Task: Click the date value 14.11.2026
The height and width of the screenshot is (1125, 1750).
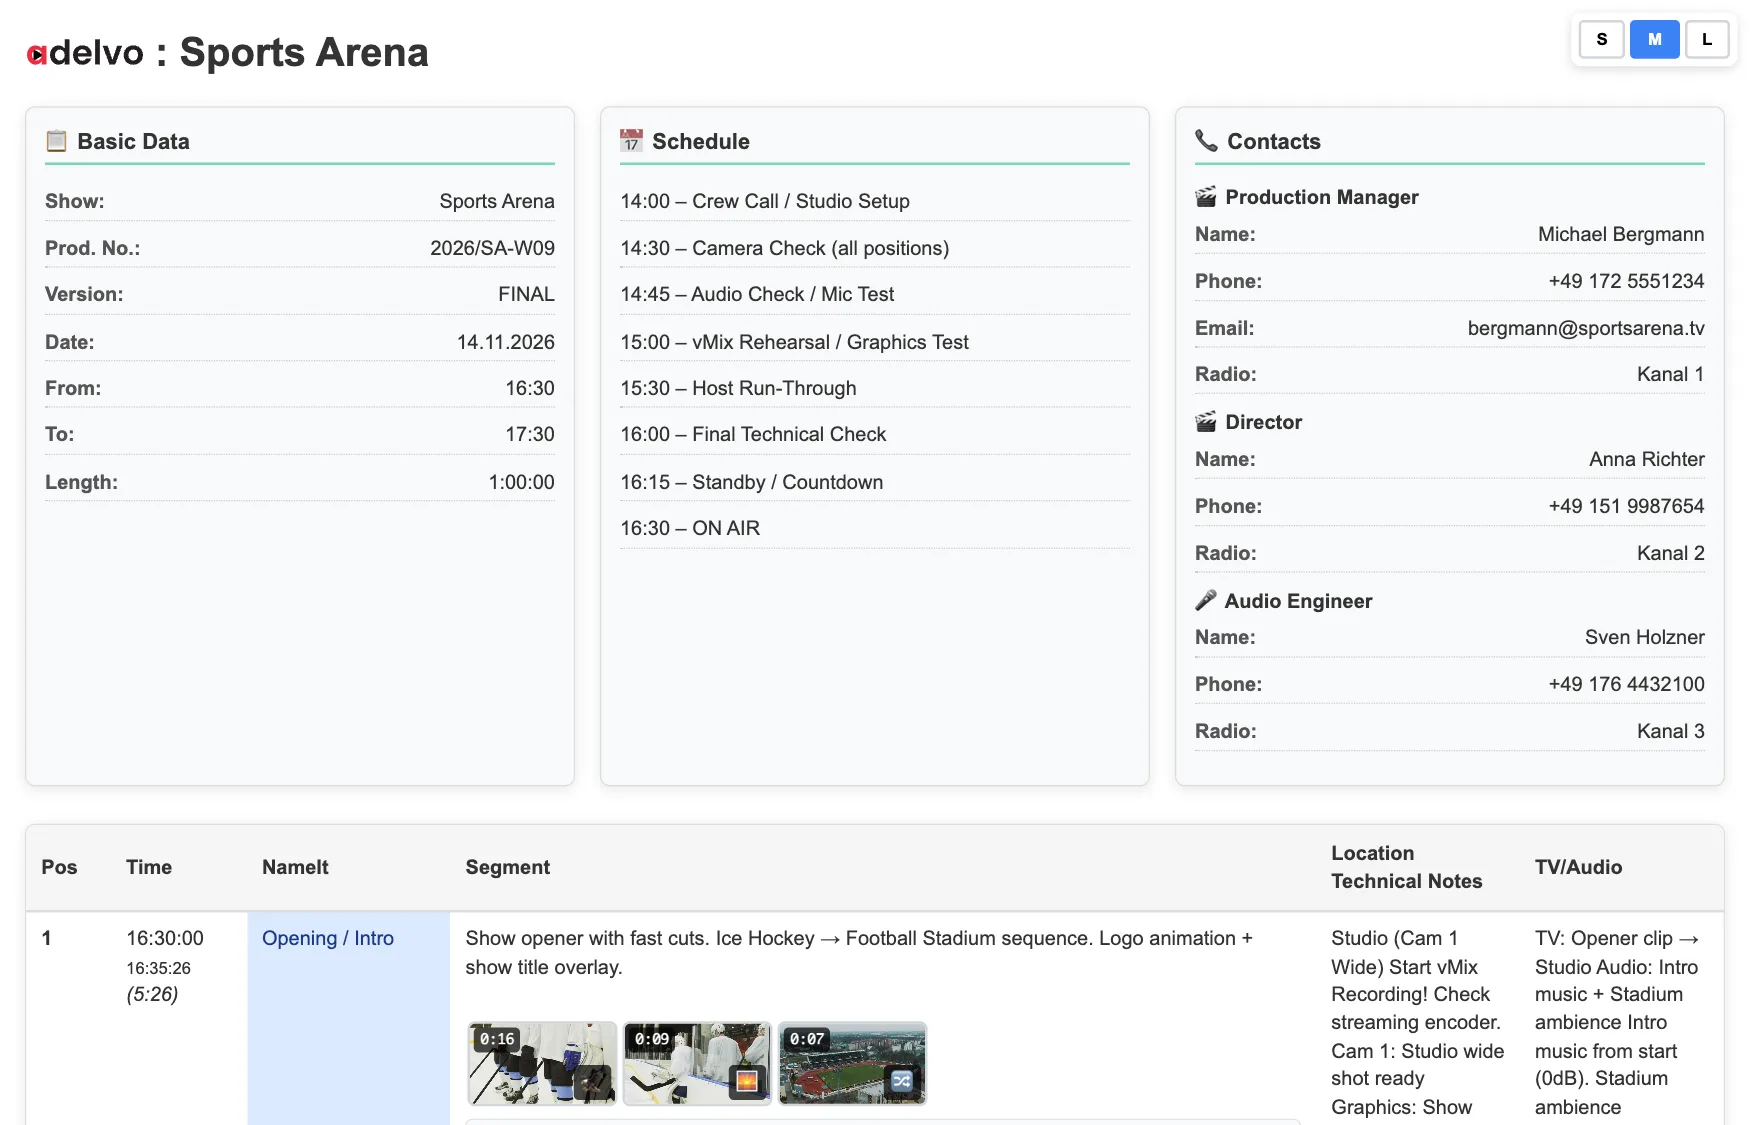Action: (x=506, y=342)
